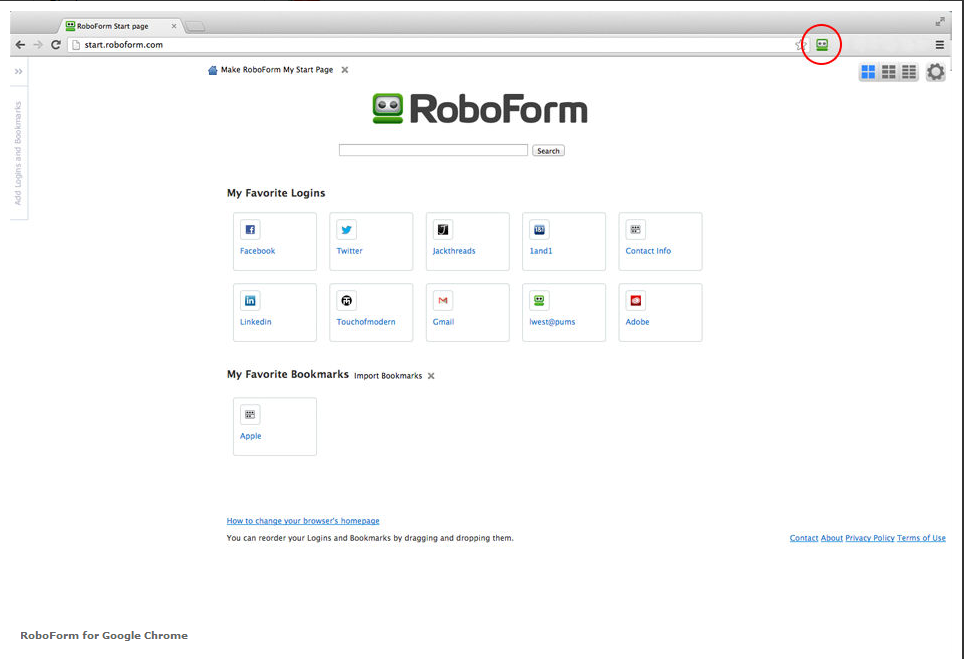Image resolution: width=964 pixels, height=659 pixels.
Task: Open the Facebook login tile
Action: [275, 242]
